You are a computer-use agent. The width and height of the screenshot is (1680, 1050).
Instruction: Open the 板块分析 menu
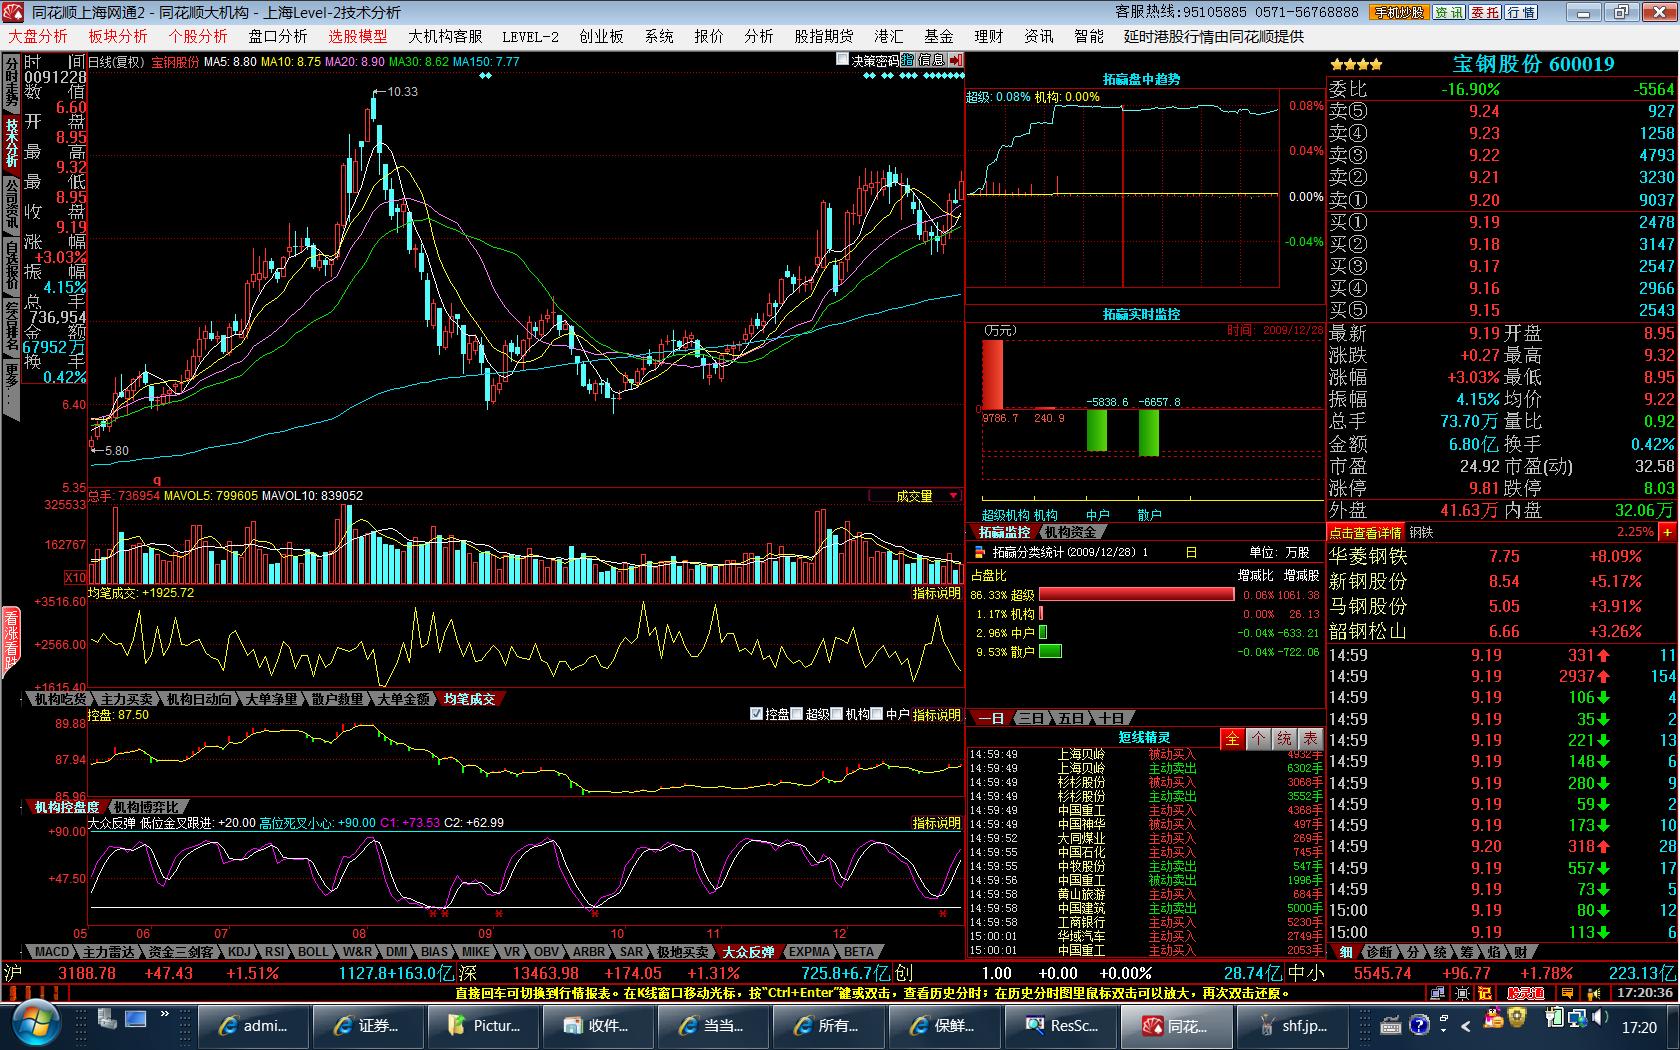pyautogui.click(x=118, y=36)
